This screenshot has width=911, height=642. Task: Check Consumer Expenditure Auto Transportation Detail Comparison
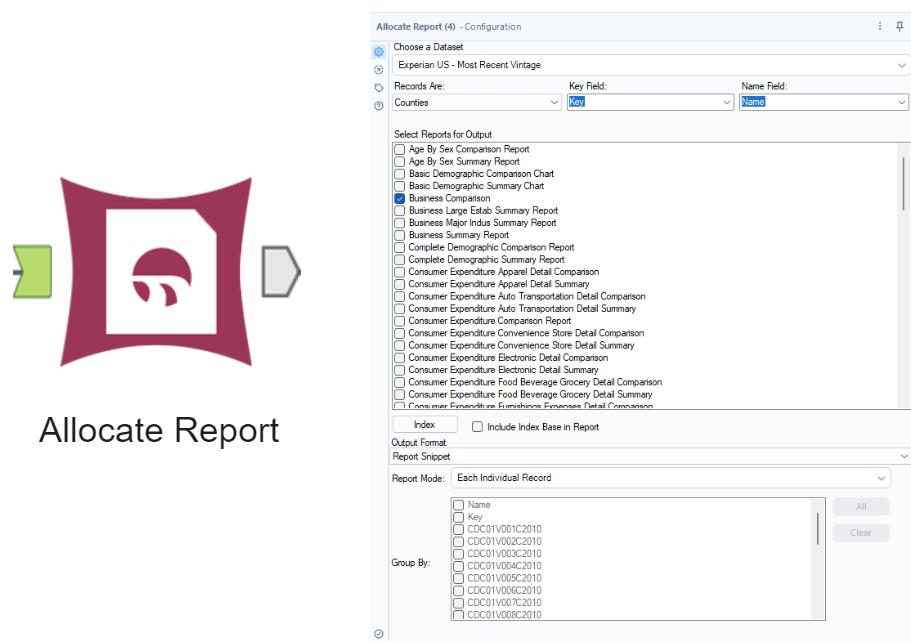point(400,296)
